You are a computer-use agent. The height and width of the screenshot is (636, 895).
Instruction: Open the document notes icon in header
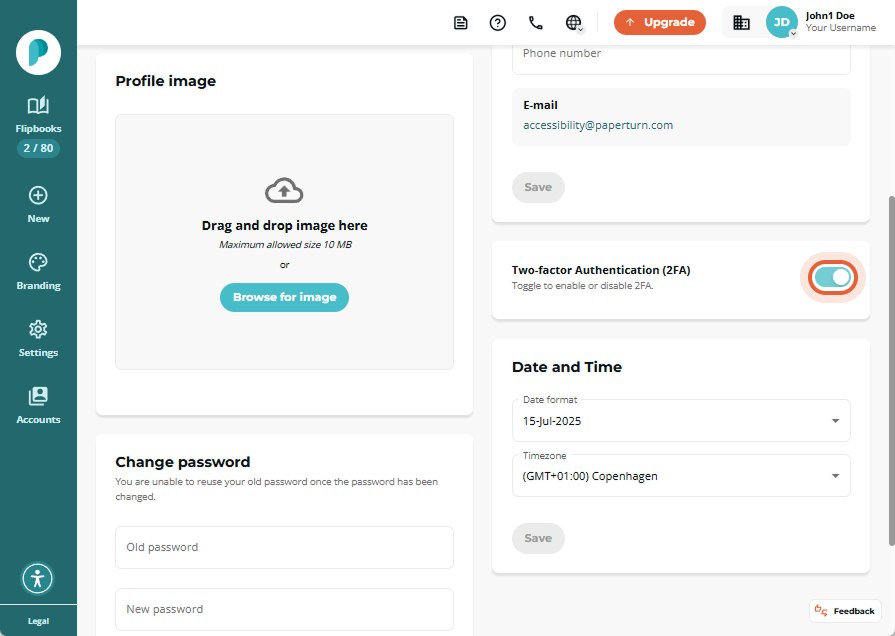click(461, 23)
